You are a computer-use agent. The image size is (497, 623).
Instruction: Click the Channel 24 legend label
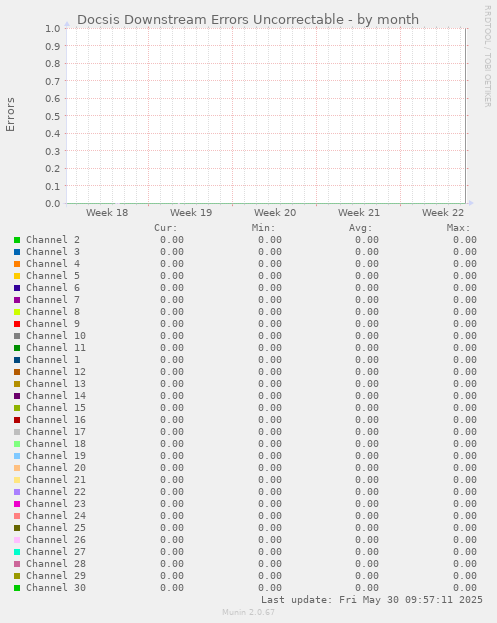56,516
